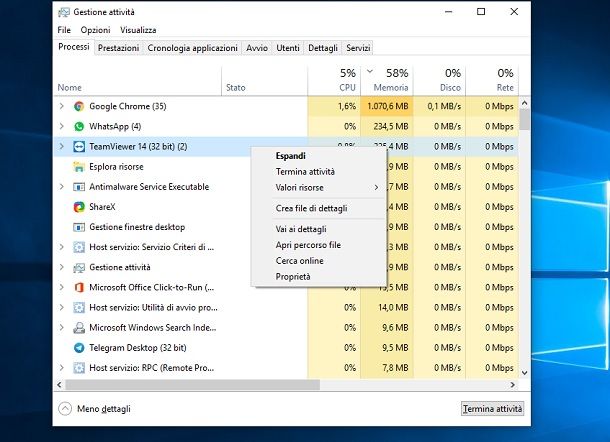610x442 pixels.
Task: Click the Meno dettagli circle arrow icon
Action: 65,409
